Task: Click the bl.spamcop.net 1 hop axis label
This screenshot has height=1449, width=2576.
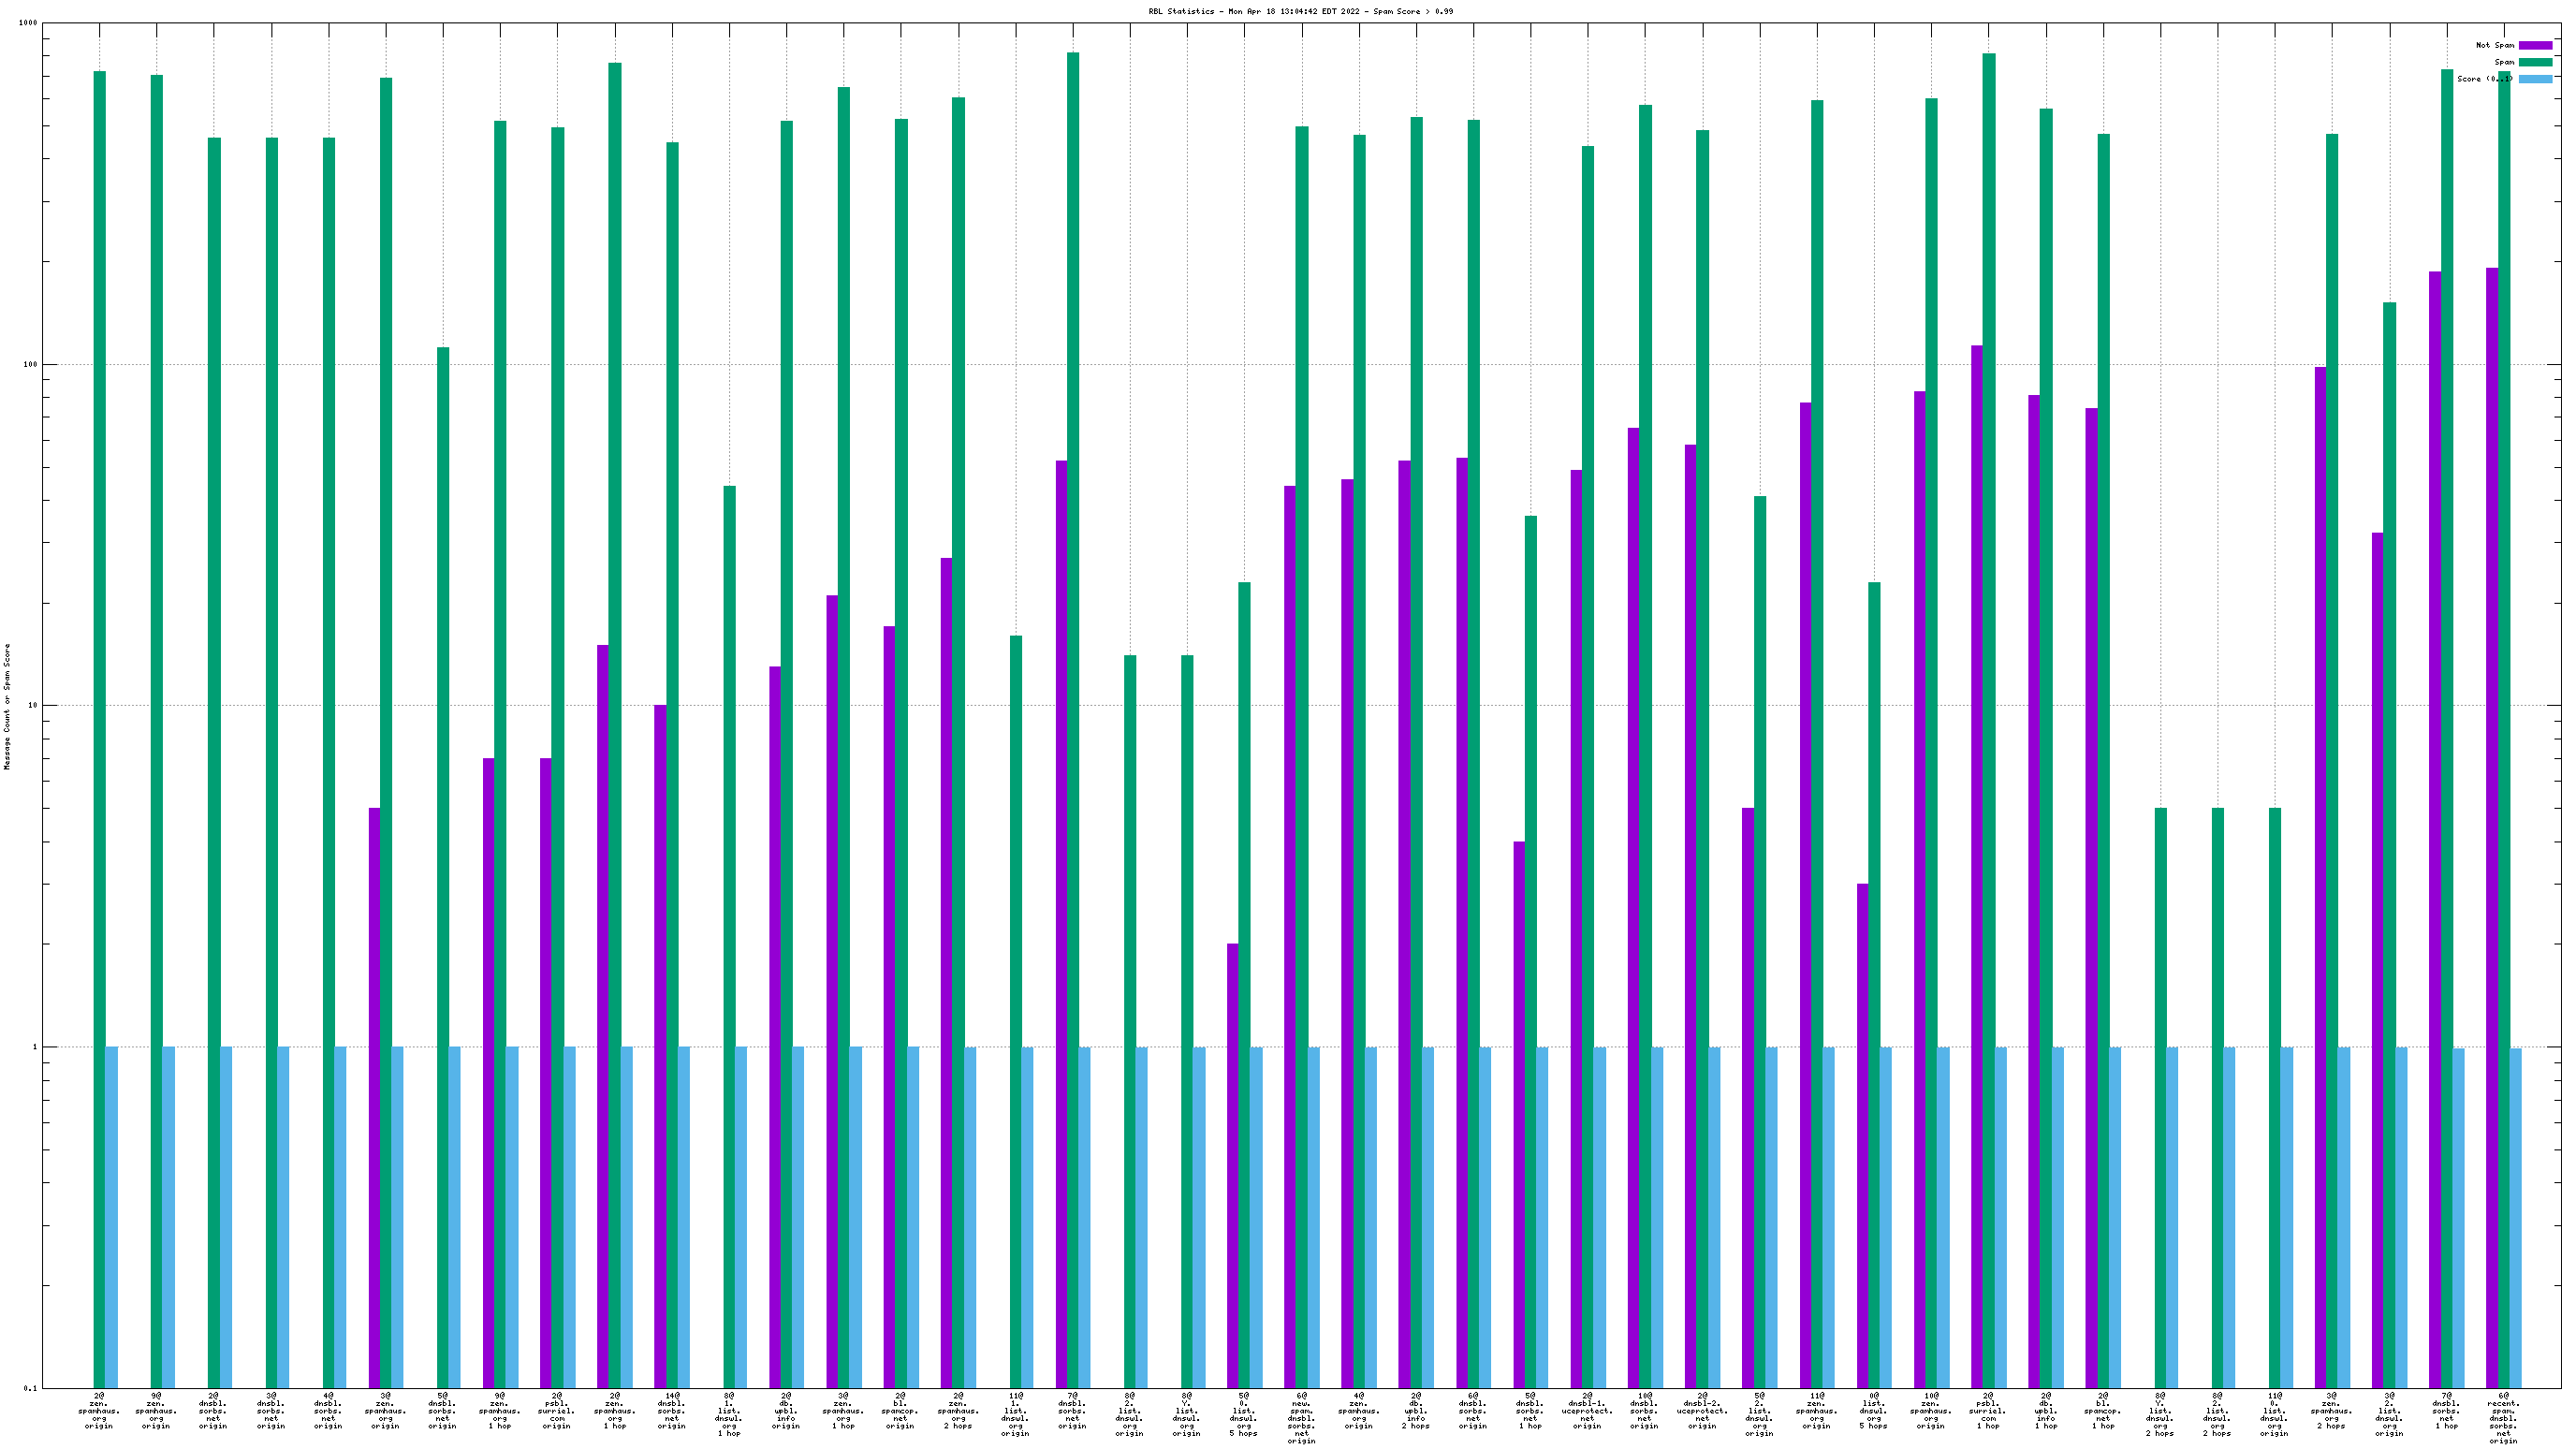Action: [2103, 1410]
